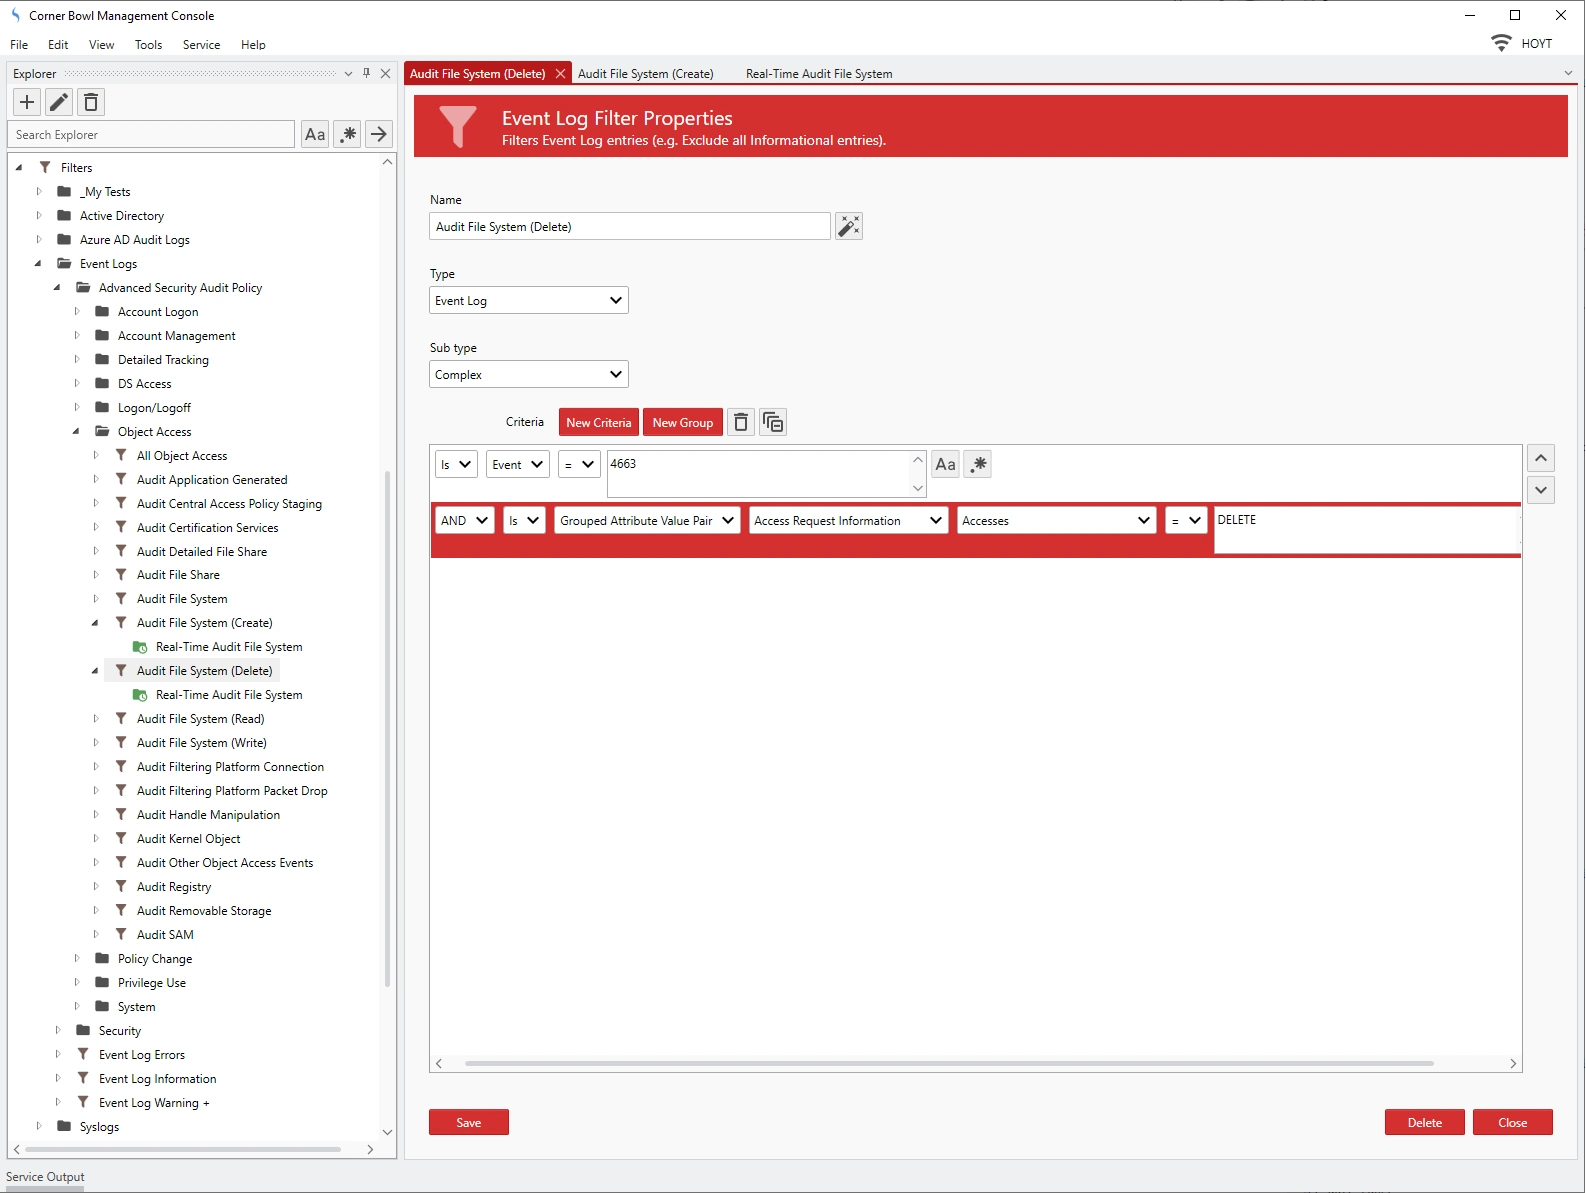The image size is (1586, 1193).
Task: Click the duplicate criteria copy icon
Action: tap(773, 423)
